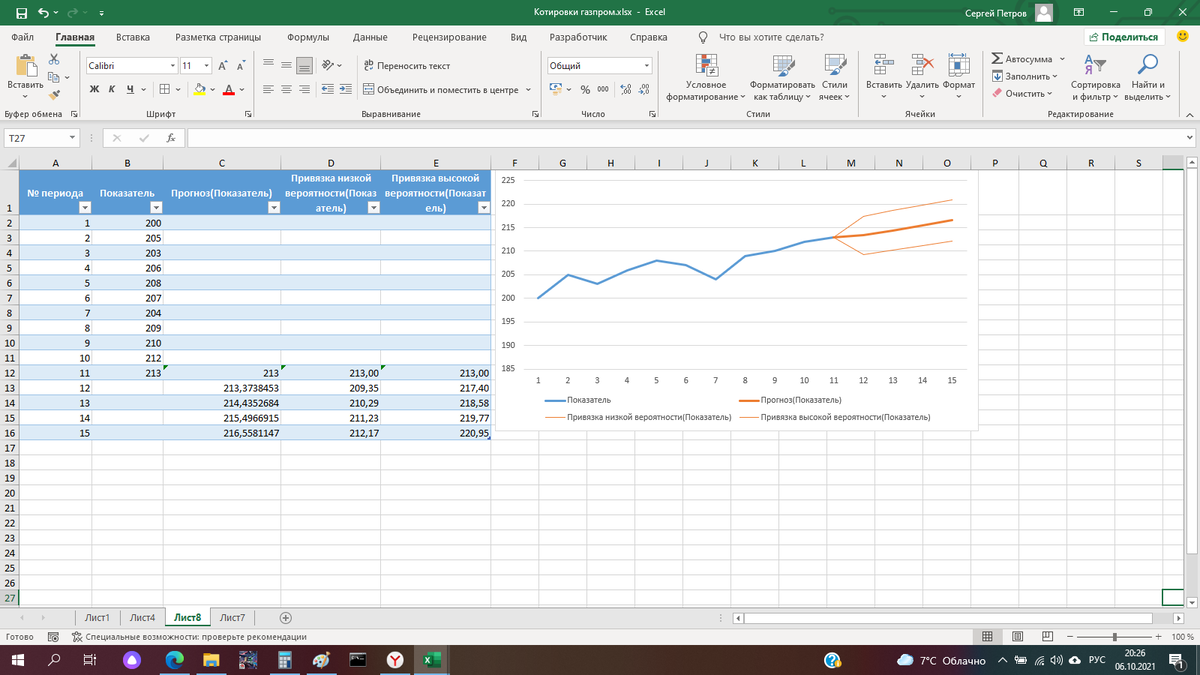Click the accessibility recommendations status message
The height and width of the screenshot is (675, 1200).
coord(187,636)
